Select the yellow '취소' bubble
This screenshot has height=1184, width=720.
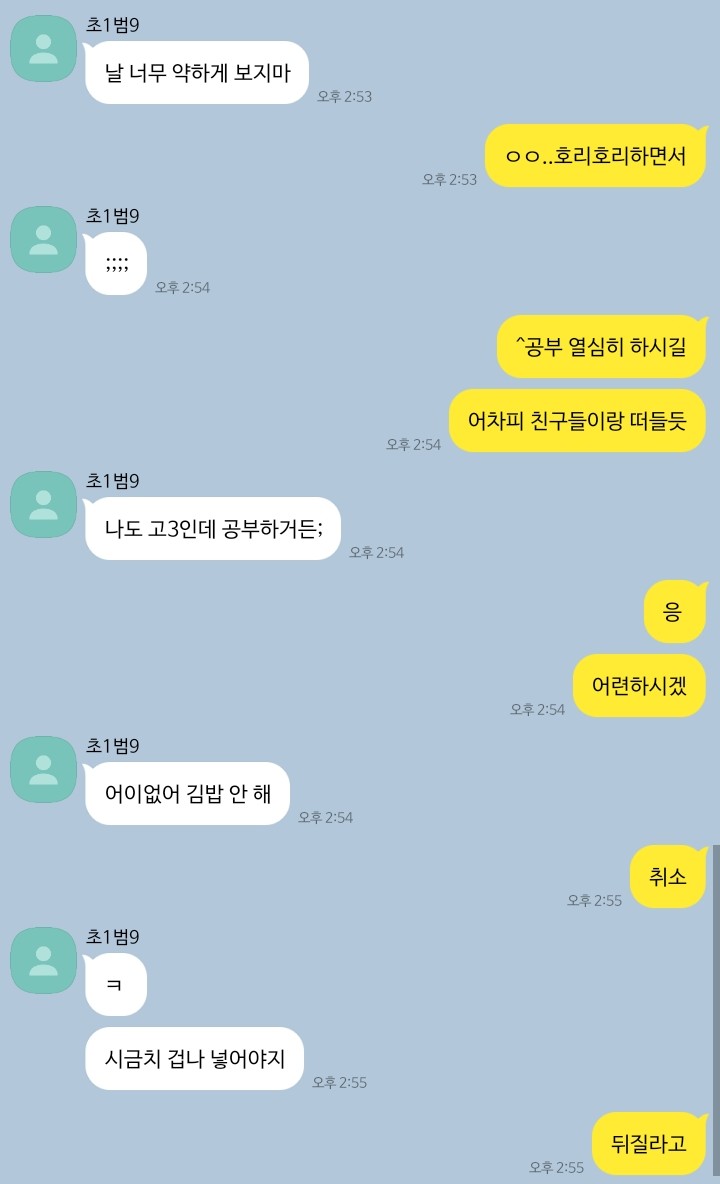(668, 877)
